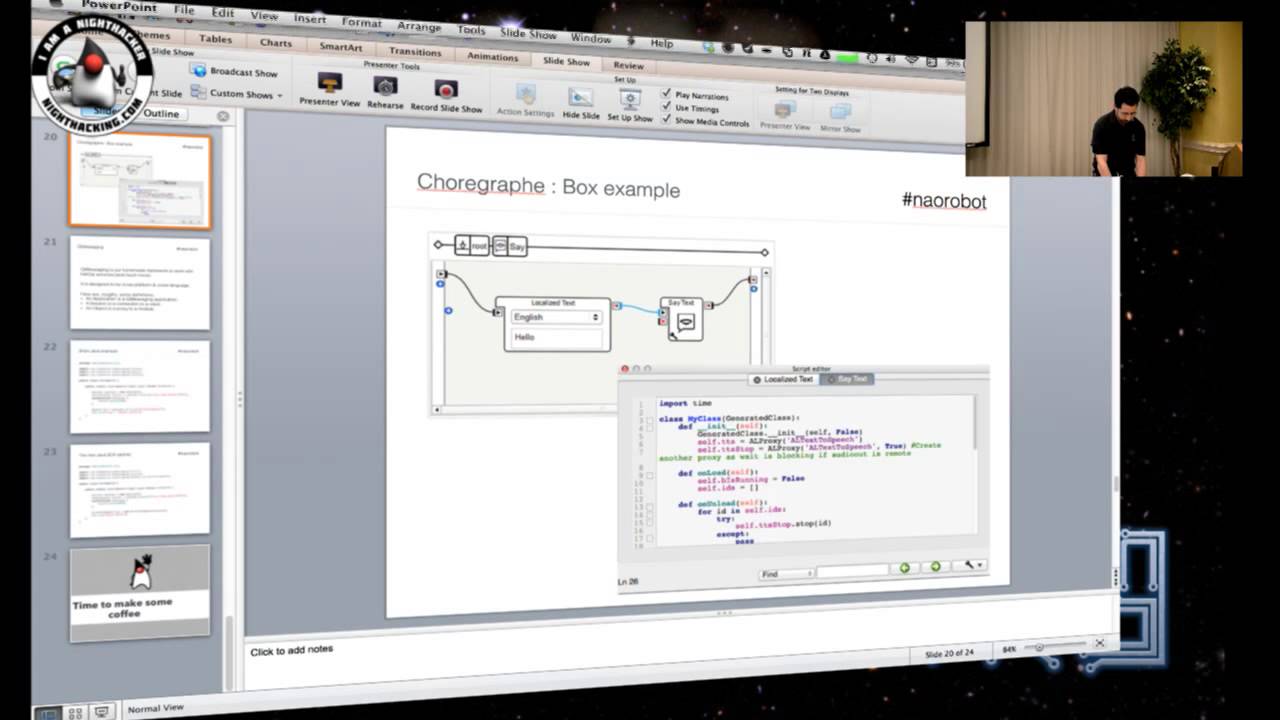Click the Presenter View icon in Presenter Tools
Viewport: 1280px width, 720px height.
coord(329,82)
